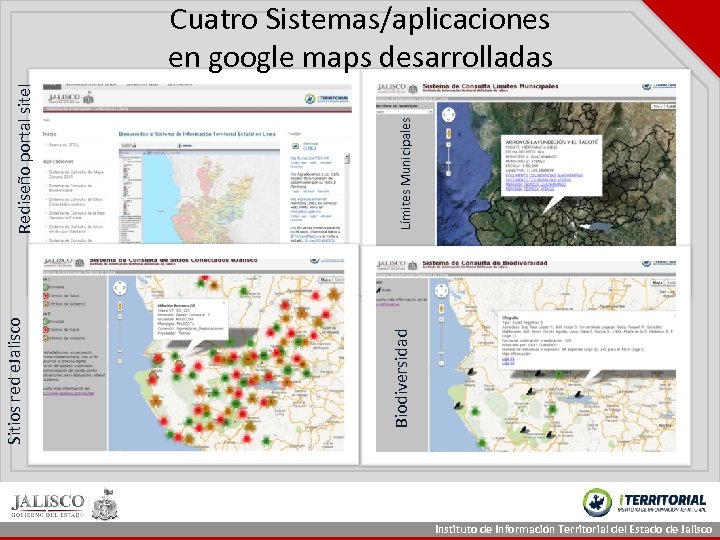The width and height of the screenshot is (720, 540).
Task: Click zoom slider handle on the Biodiversidad map
Action: point(441,353)
